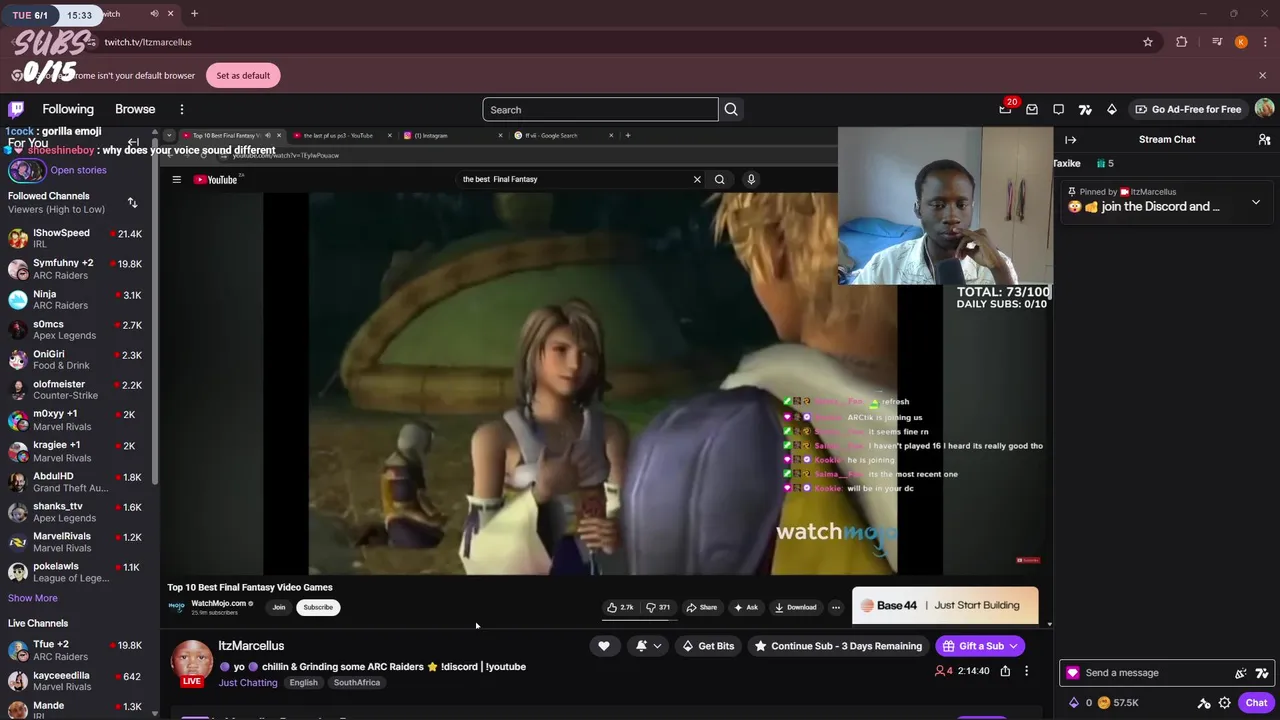Click Continue Sub - 3 Days Remaining
The width and height of the screenshot is (1280, 720).
838,646
